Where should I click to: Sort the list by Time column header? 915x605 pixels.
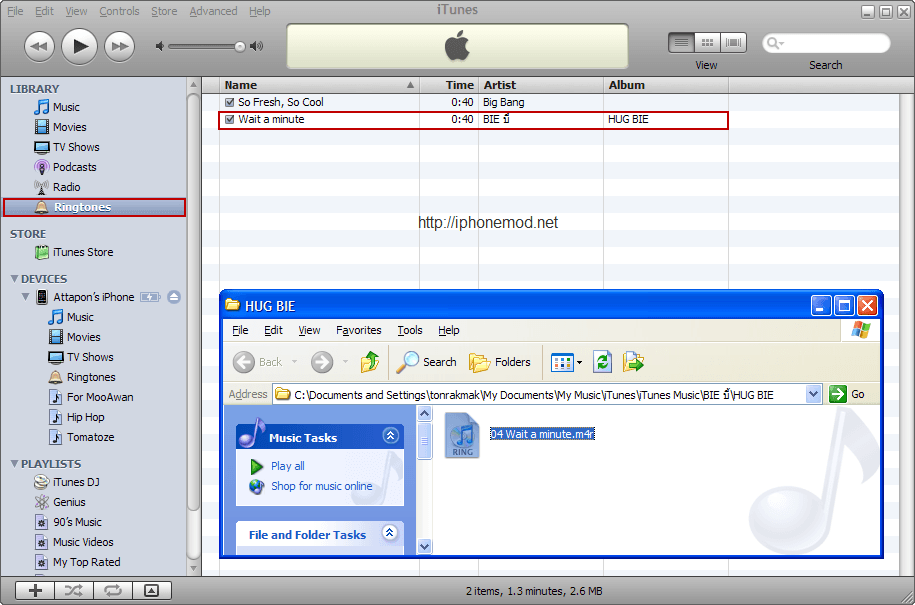pos(449,85)
